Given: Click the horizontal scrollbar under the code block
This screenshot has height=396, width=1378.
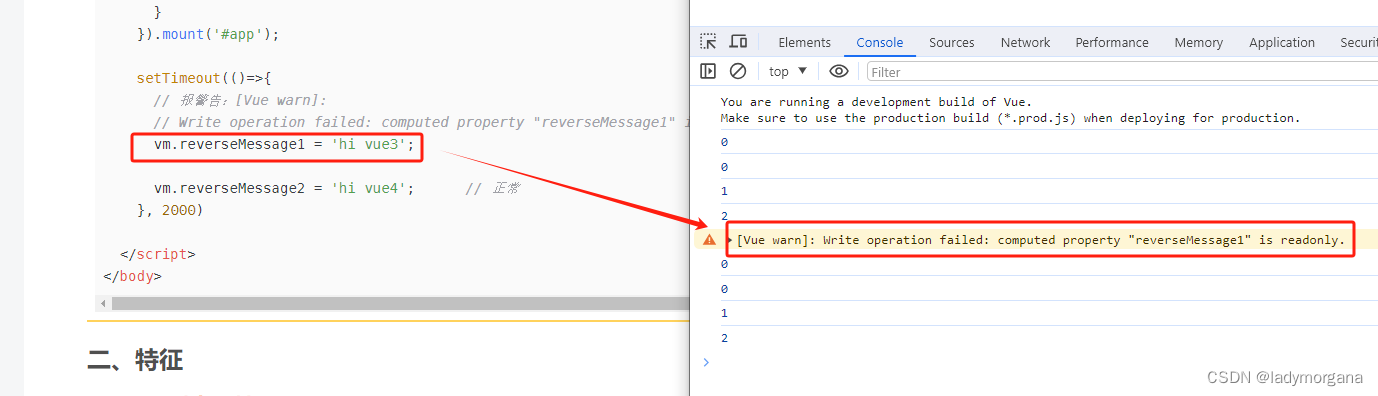Looking at the screenshot, I should pyautogui.click(x=400, y=303).
